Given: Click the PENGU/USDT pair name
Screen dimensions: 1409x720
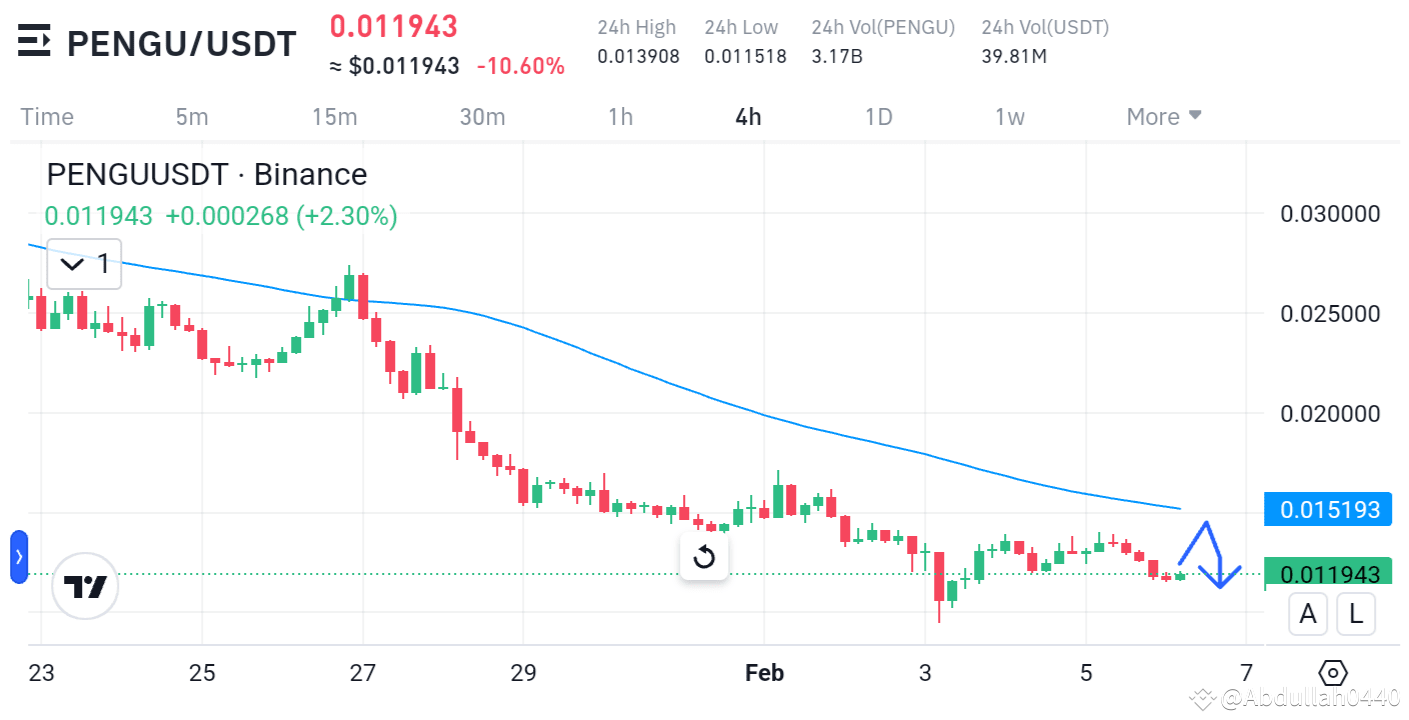Looking at the screenshot, I should click(x=180, y=43).
